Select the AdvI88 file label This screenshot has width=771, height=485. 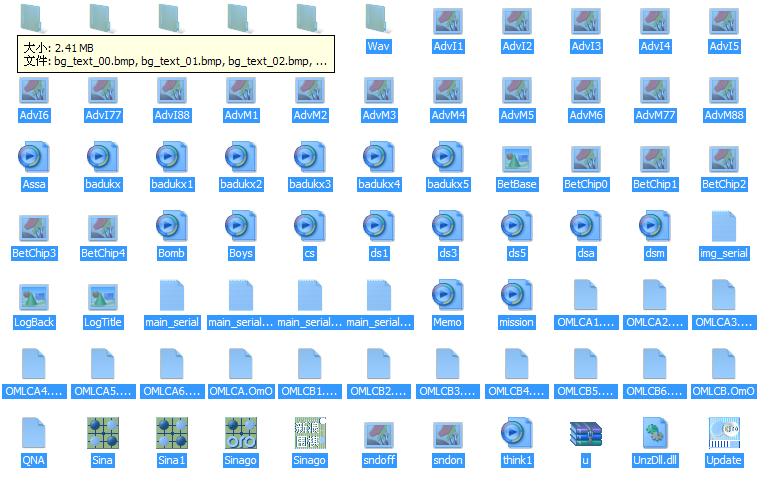pyautogui.click(x=172, y=115)
